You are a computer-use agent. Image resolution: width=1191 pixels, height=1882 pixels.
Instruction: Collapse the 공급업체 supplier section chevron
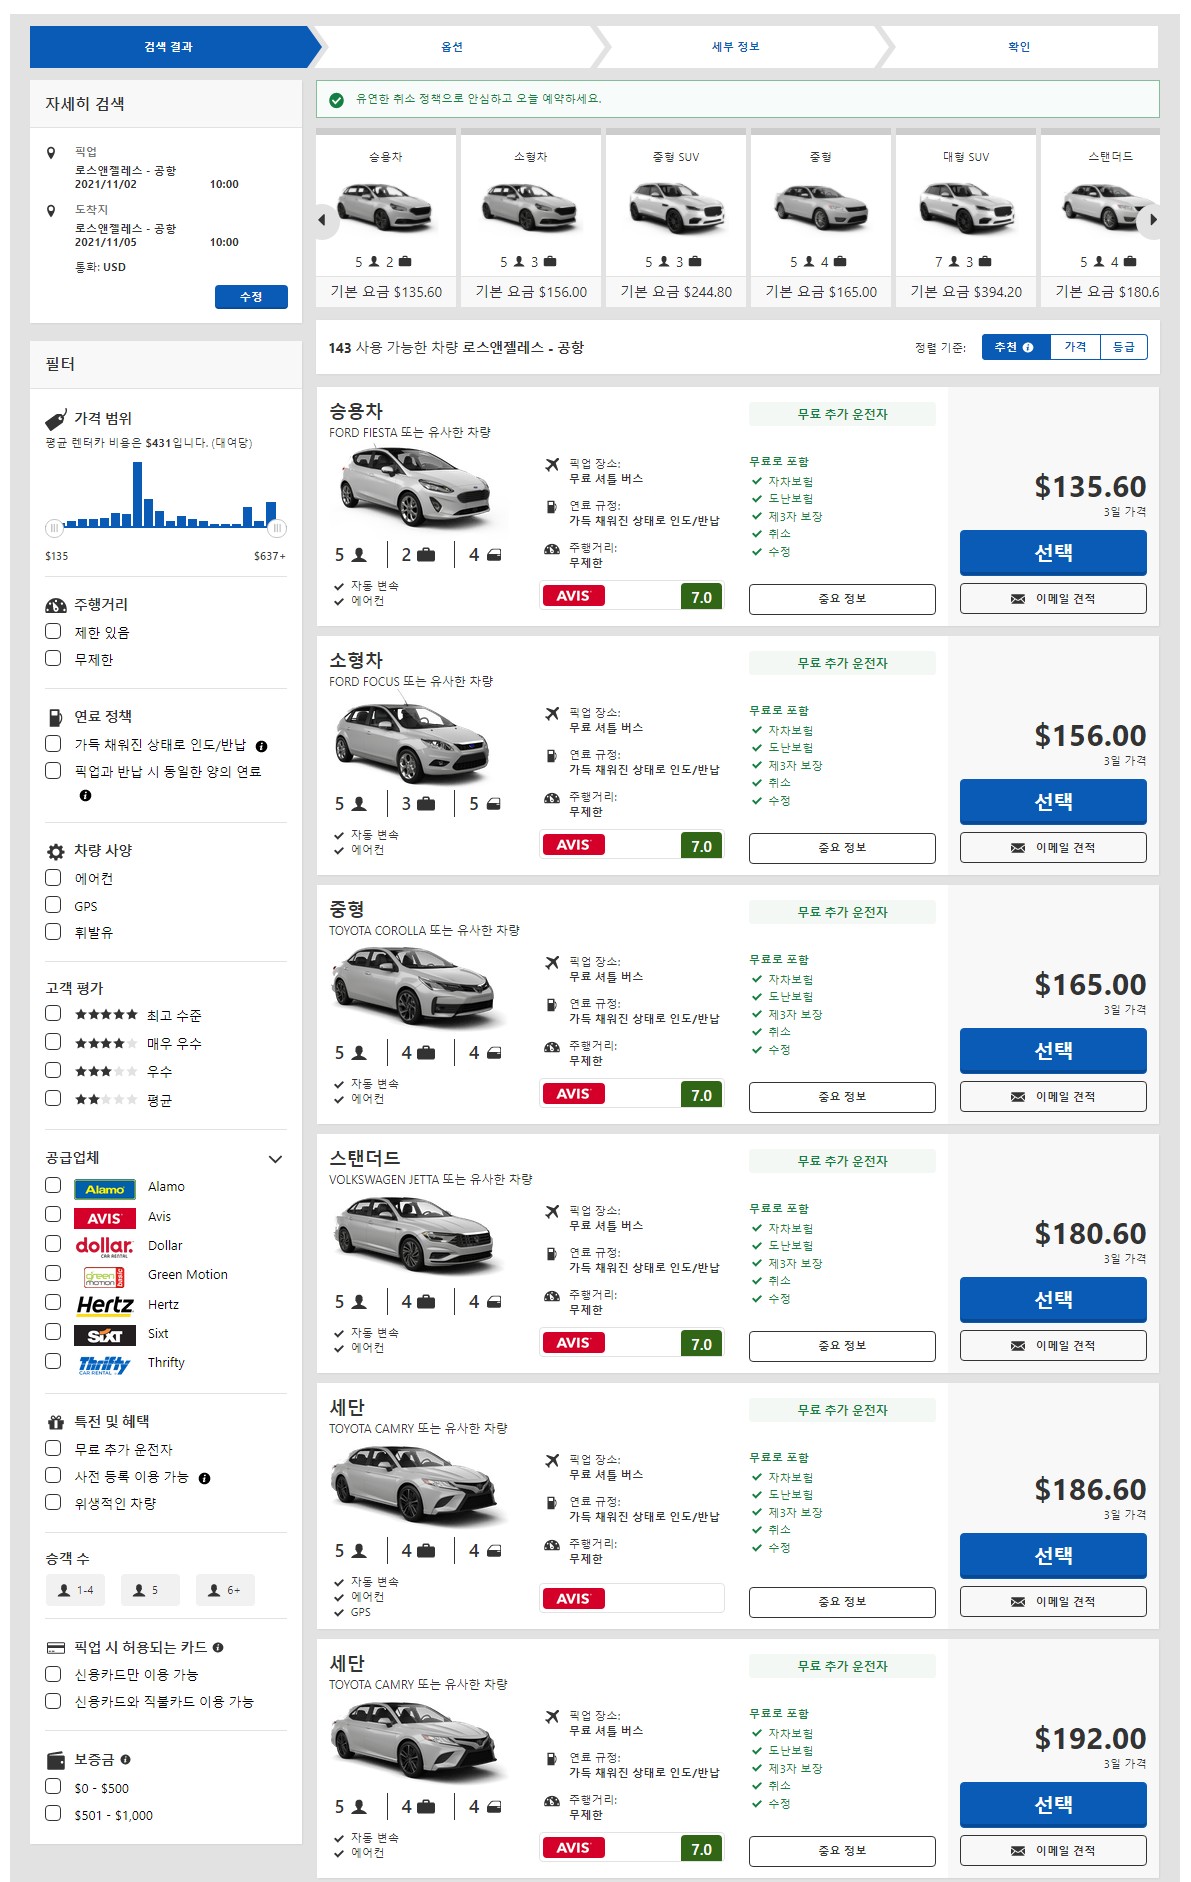pyautogui.click(x=276, y=1159)
